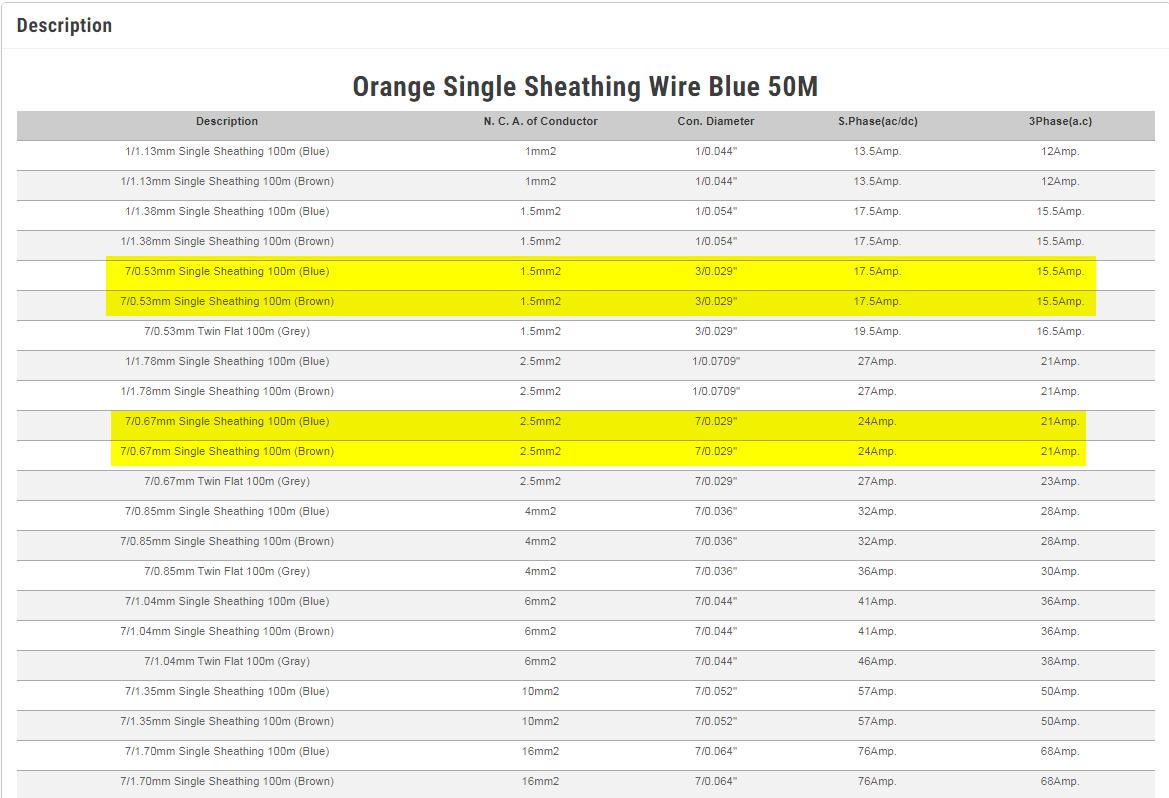Click 46Amp. in the 7/1.04mm Twin Flat row
1169x798 pixels.
coord(877,661)
